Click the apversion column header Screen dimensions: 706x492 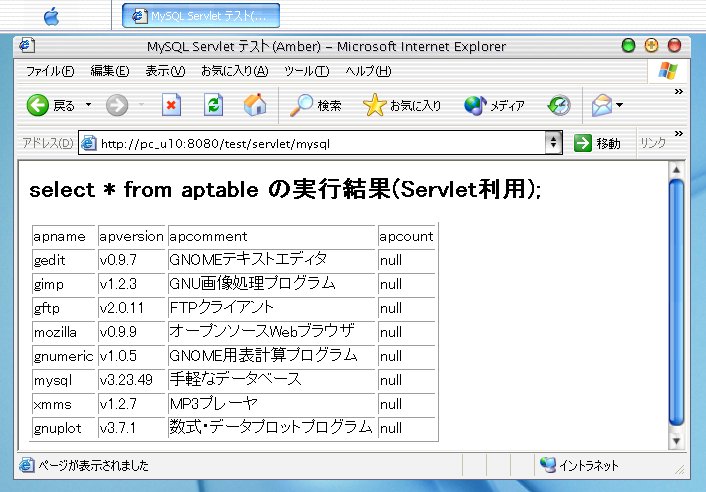[x=131, y=236]
